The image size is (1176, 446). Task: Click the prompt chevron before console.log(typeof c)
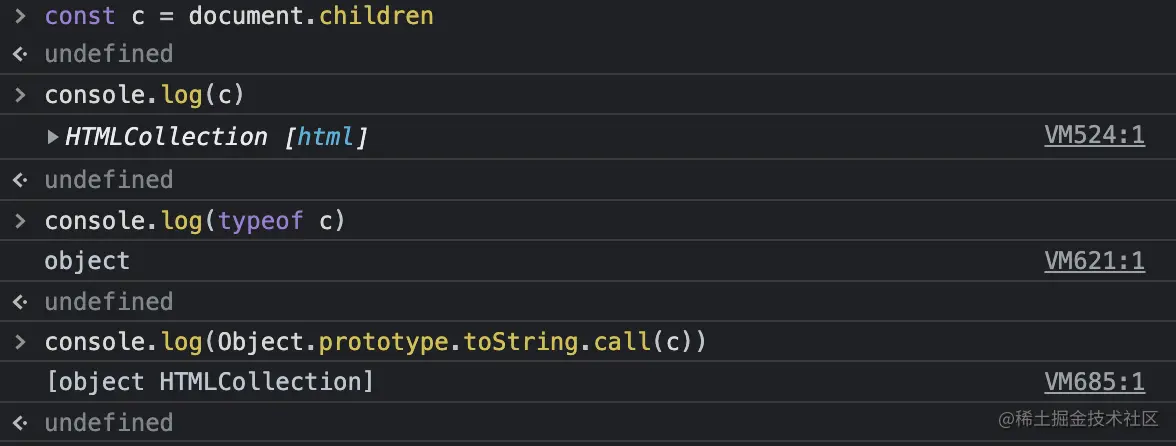(x=20, y=221)
